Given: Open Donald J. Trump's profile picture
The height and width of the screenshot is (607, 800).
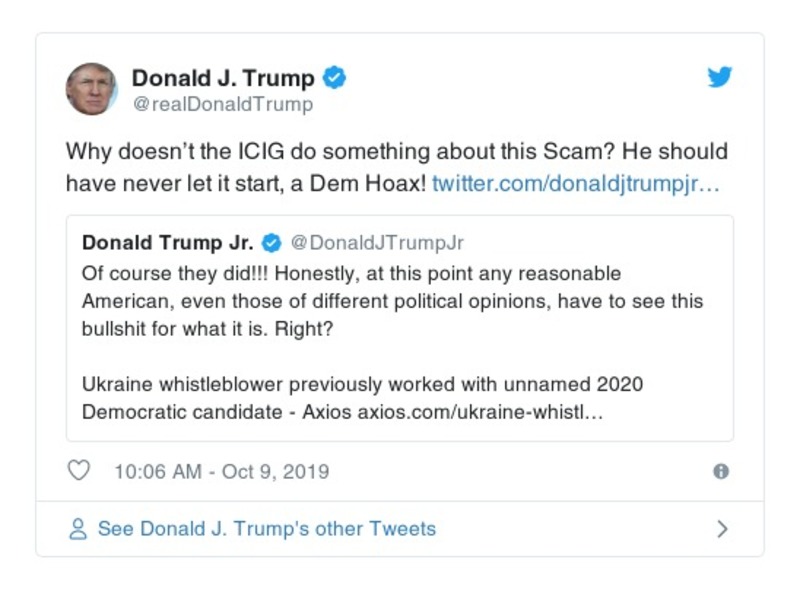Looking at the screenshot, I should coord(91,89).
